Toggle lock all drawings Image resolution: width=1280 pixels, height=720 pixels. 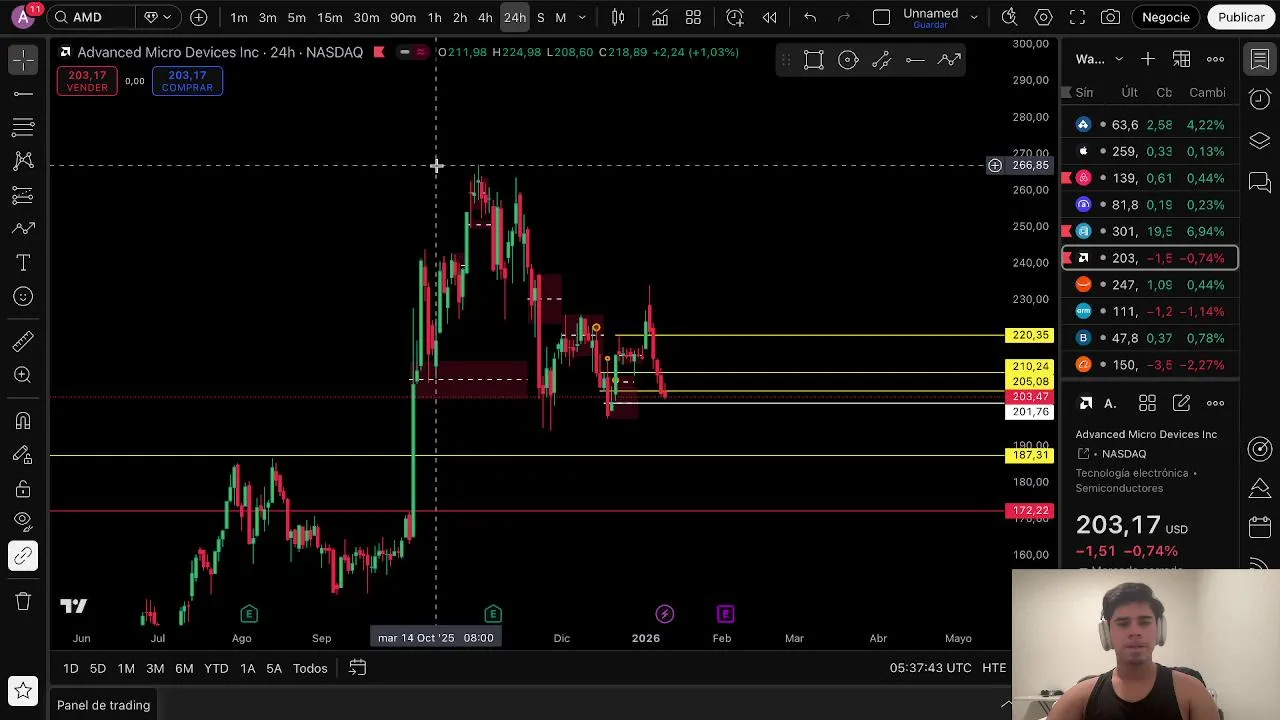(23, 489)
